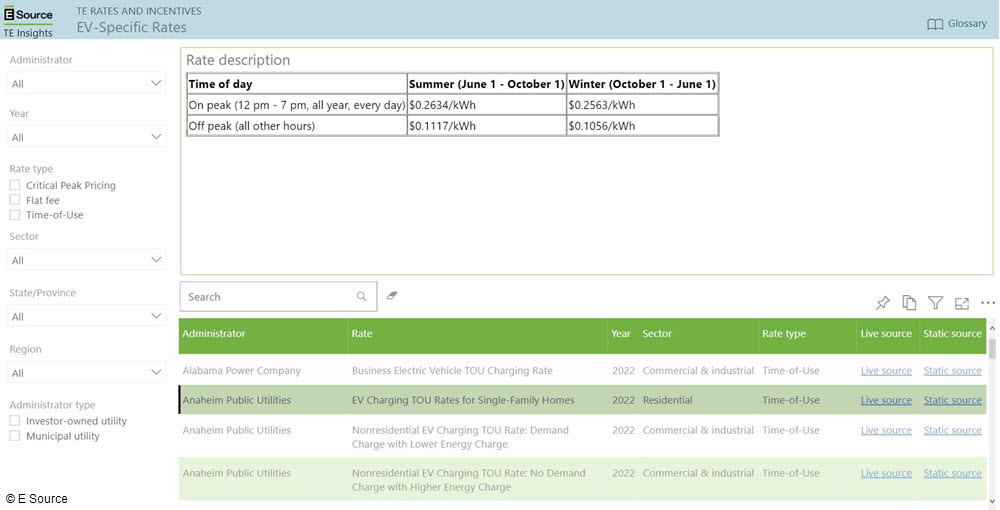1000x510 pixels.
Task: Open Static source link for Residential row
Action: point(952,401)
